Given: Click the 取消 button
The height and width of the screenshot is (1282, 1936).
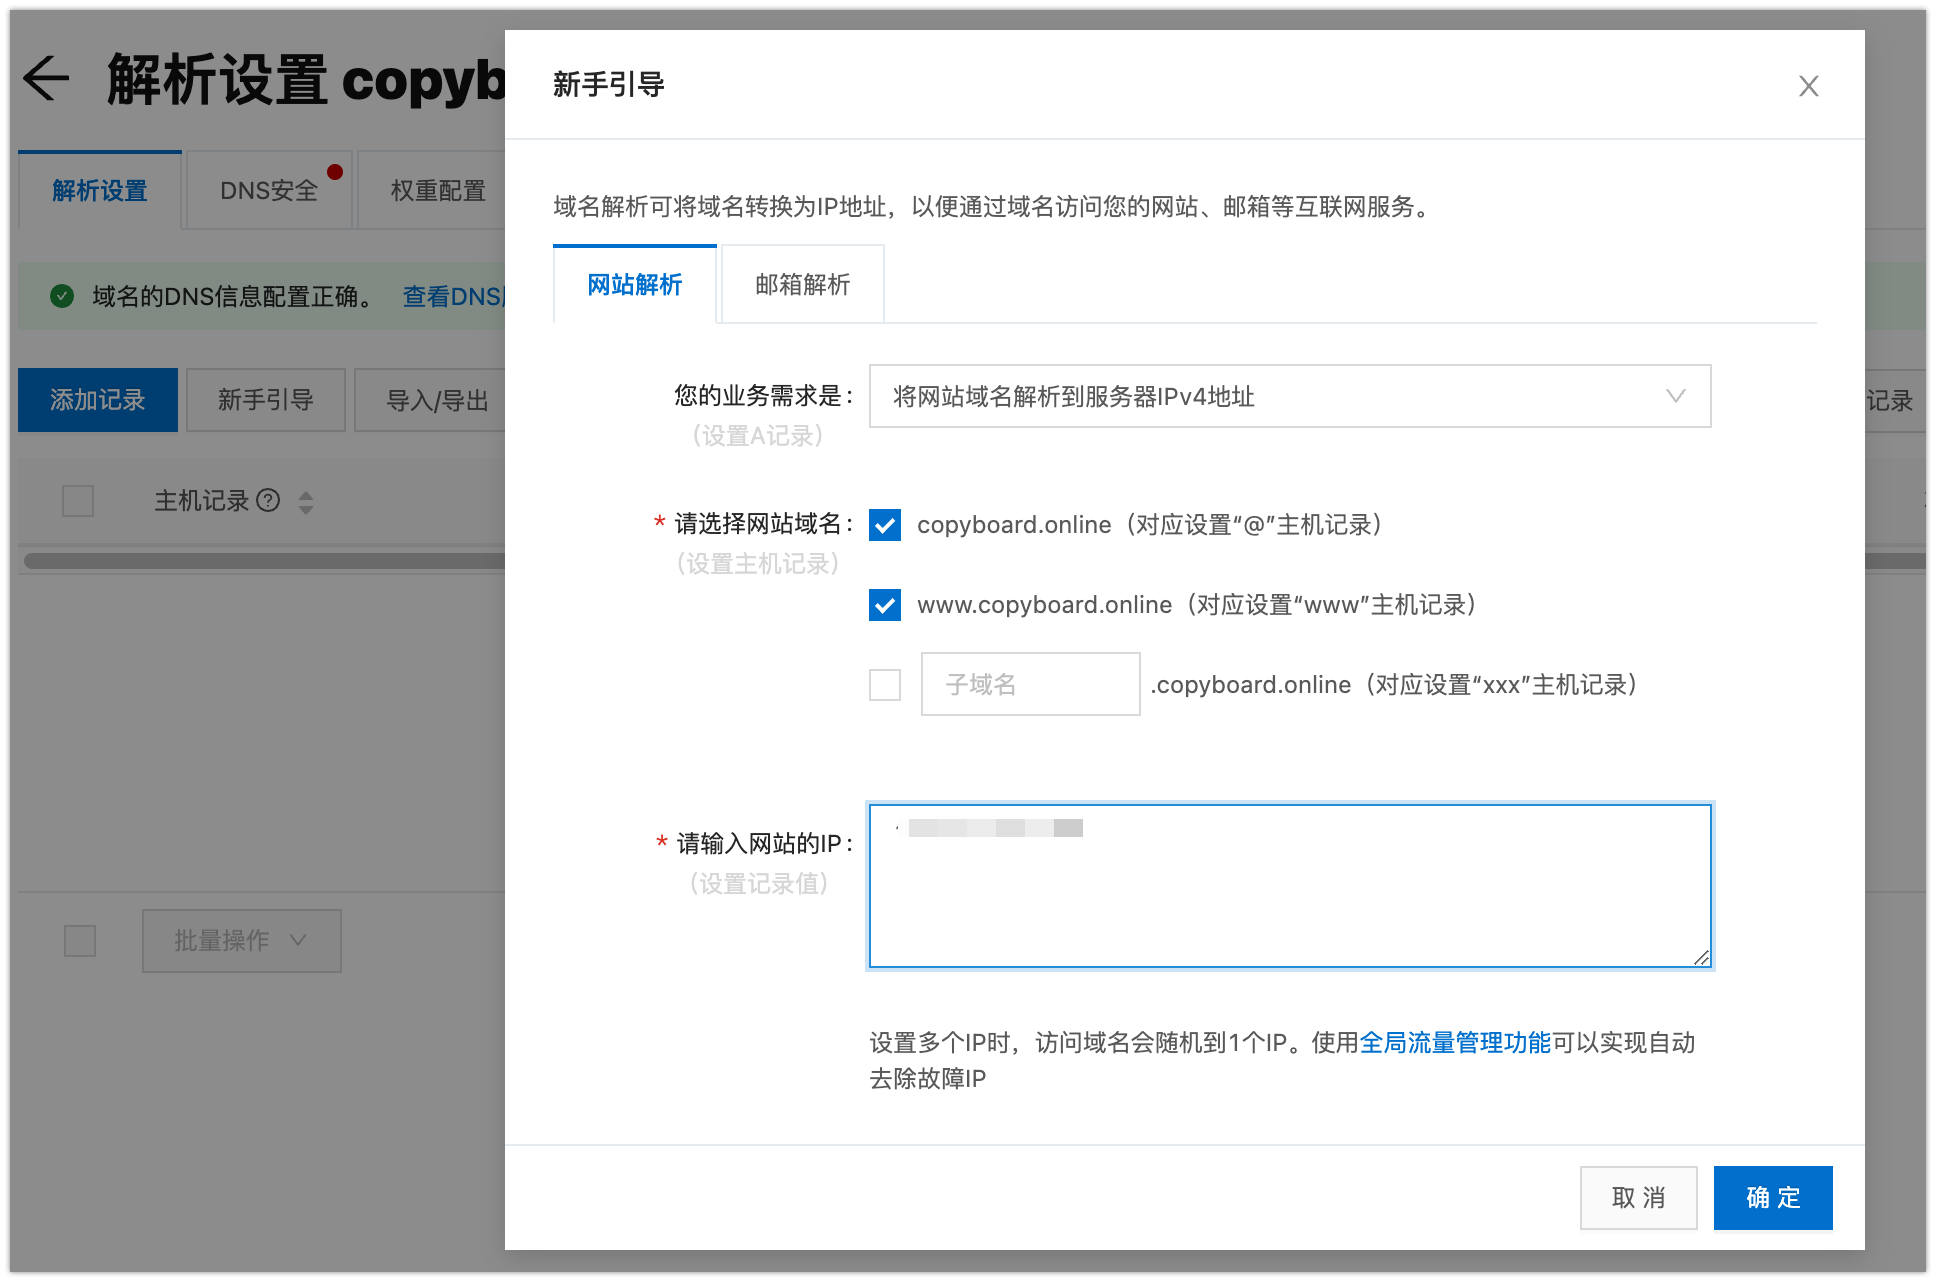Looking at the screenshot, I should click(1638, 1197).
